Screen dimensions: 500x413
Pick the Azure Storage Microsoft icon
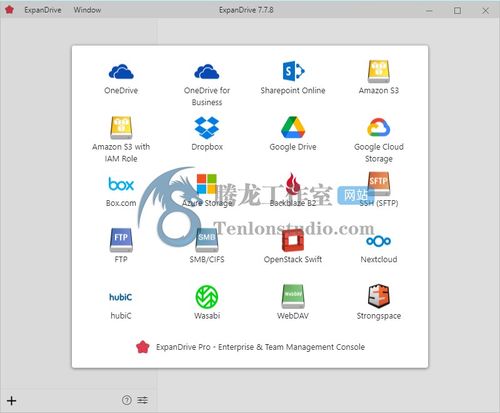pos(207,184)
